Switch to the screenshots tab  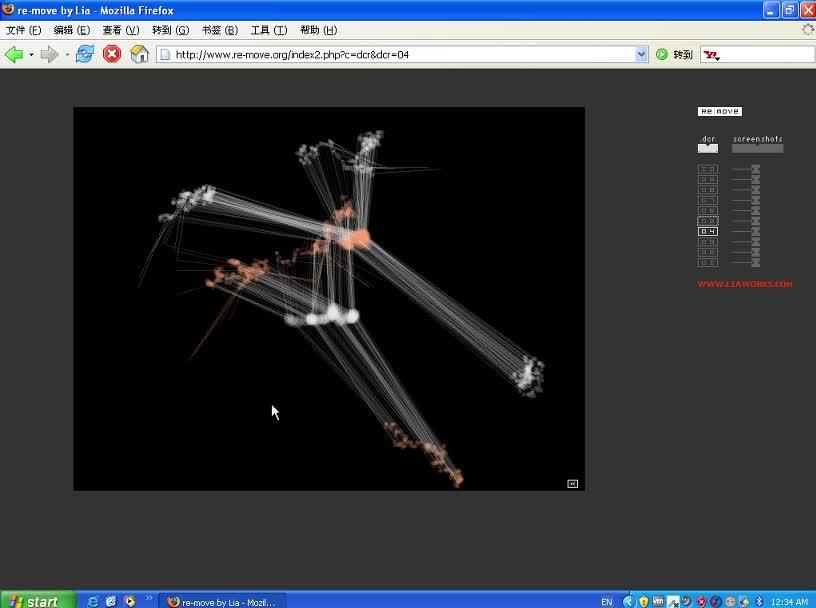pos(758,144)
